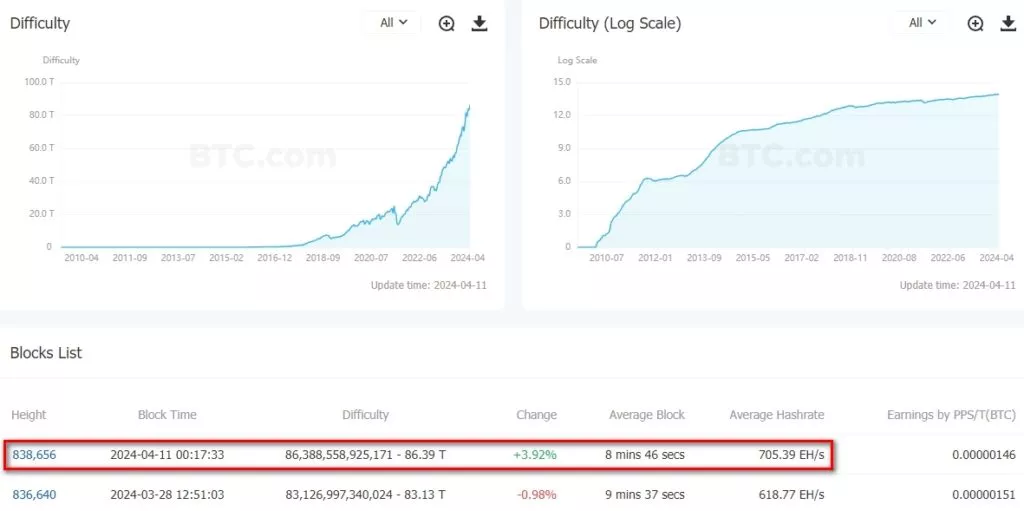The width and height of the screenshot is (1024, 511).
Task: Open the Difficulty chart 'All' range dropdown
Action: point(394,22)
